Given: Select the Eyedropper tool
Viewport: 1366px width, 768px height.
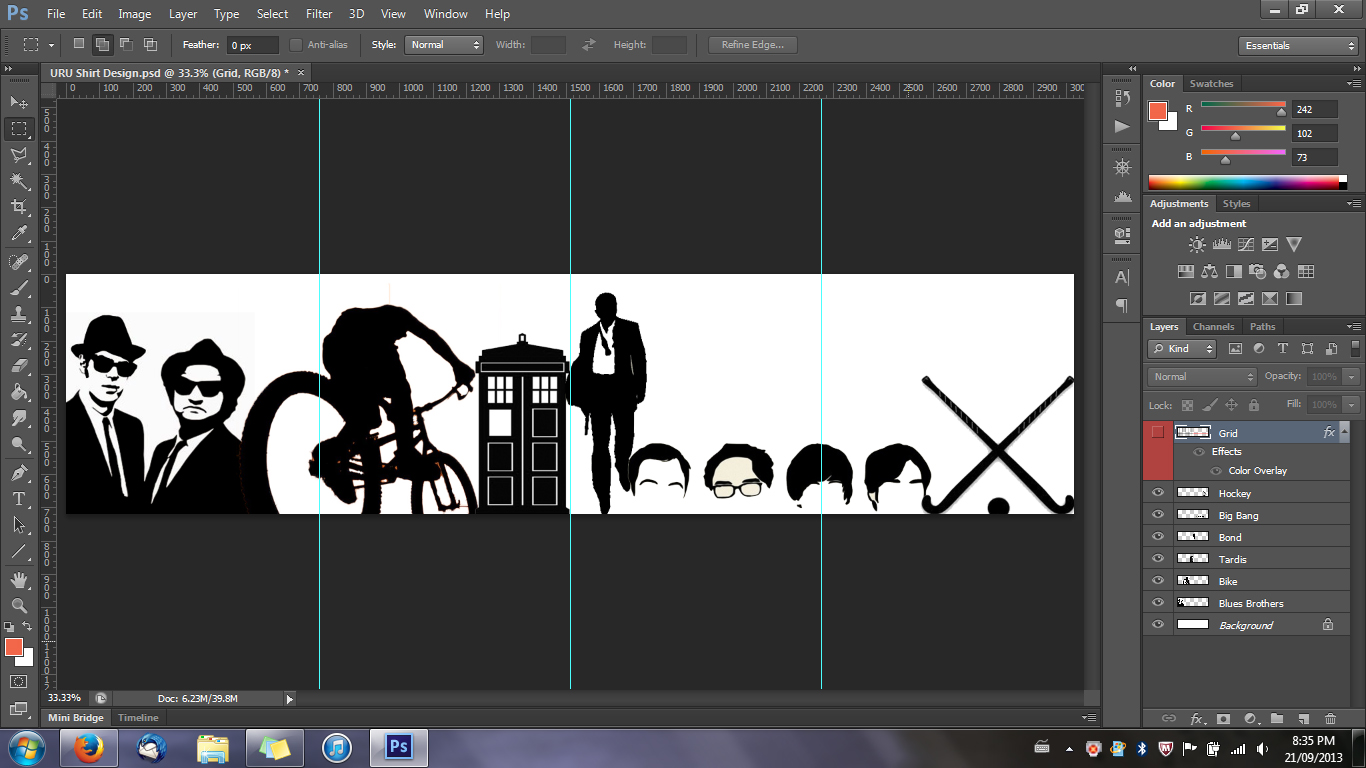Looking at the screenshot, I should pos(19,233).
